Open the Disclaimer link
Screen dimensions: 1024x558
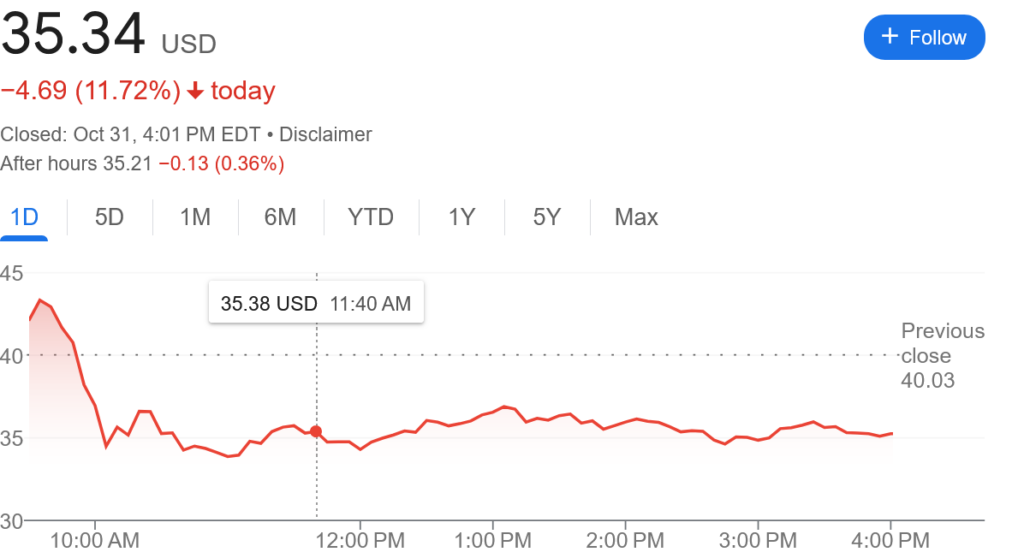click(x=326, y=134)
